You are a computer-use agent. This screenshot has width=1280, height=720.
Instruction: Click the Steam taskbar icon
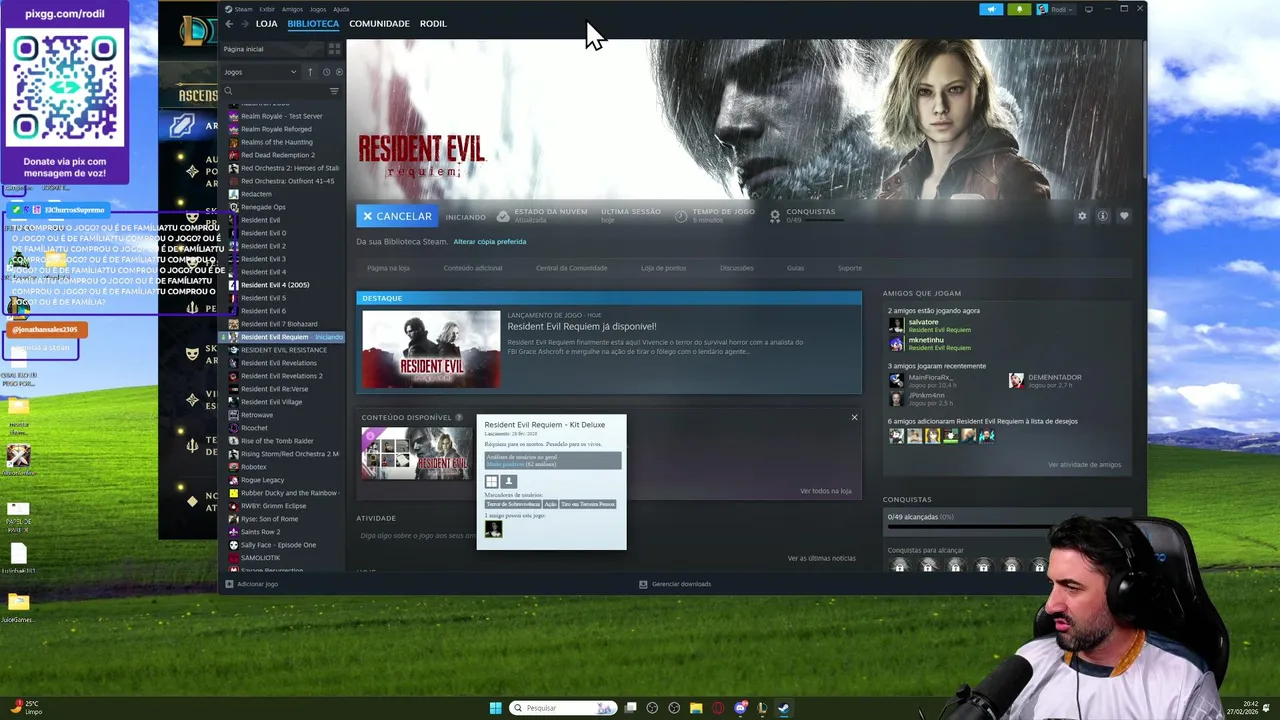[x=784, y=708]
